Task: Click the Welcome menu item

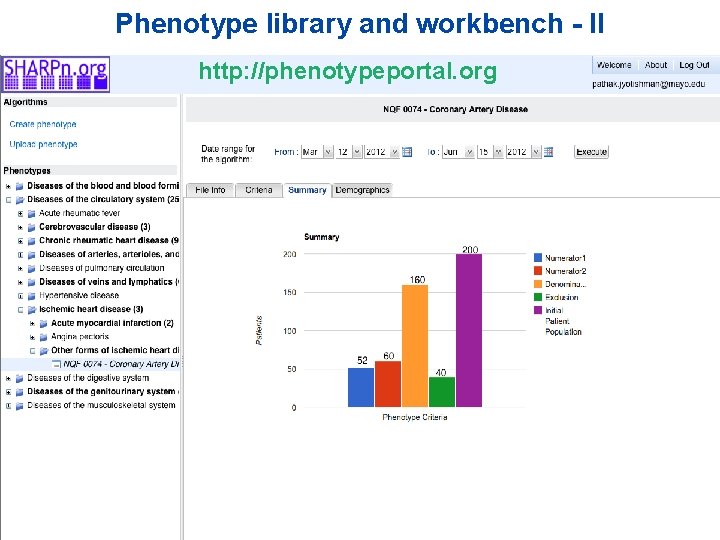Action: pyautogui.click(x=614, y=65)
